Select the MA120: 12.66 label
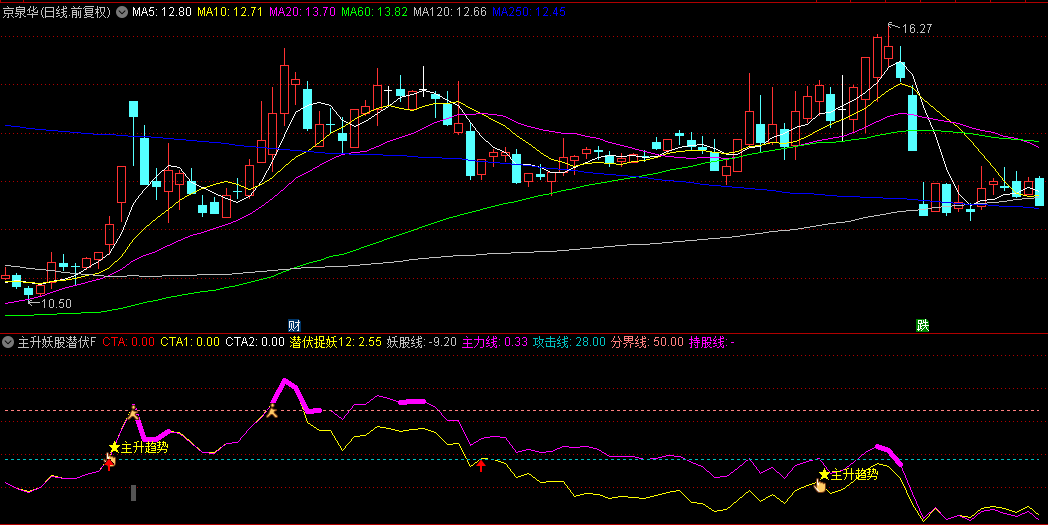 coord(450,12)
